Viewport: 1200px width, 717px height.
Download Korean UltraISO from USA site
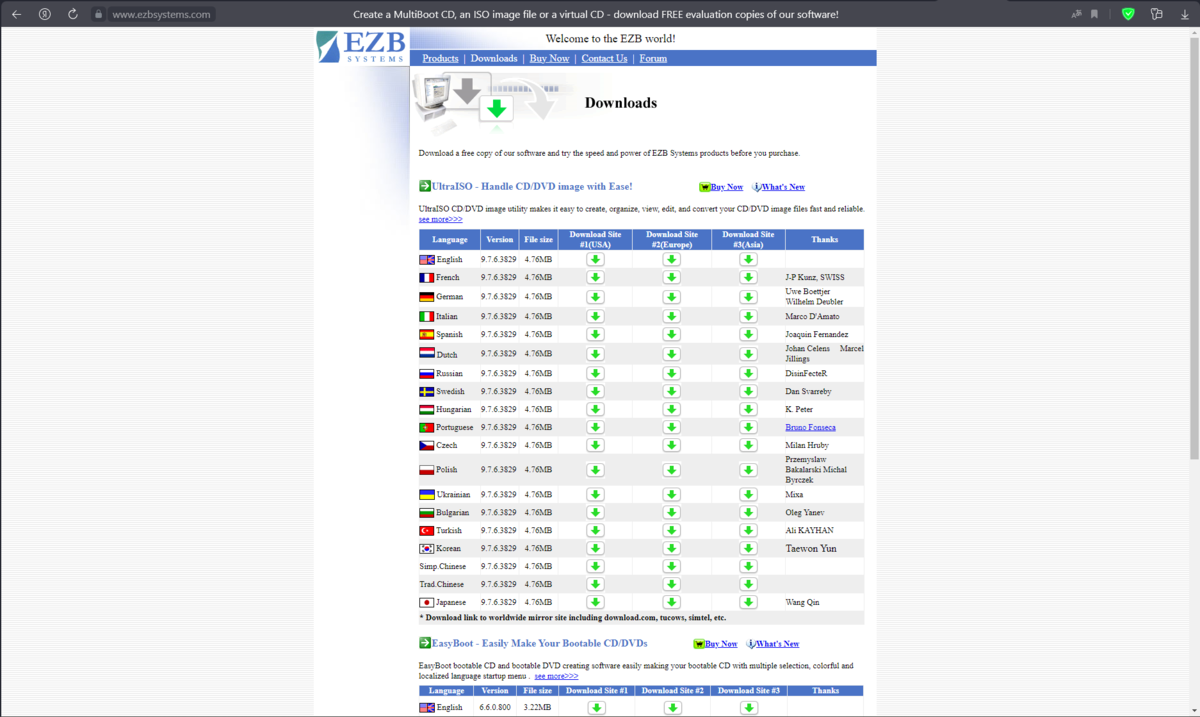click(595, 548)
